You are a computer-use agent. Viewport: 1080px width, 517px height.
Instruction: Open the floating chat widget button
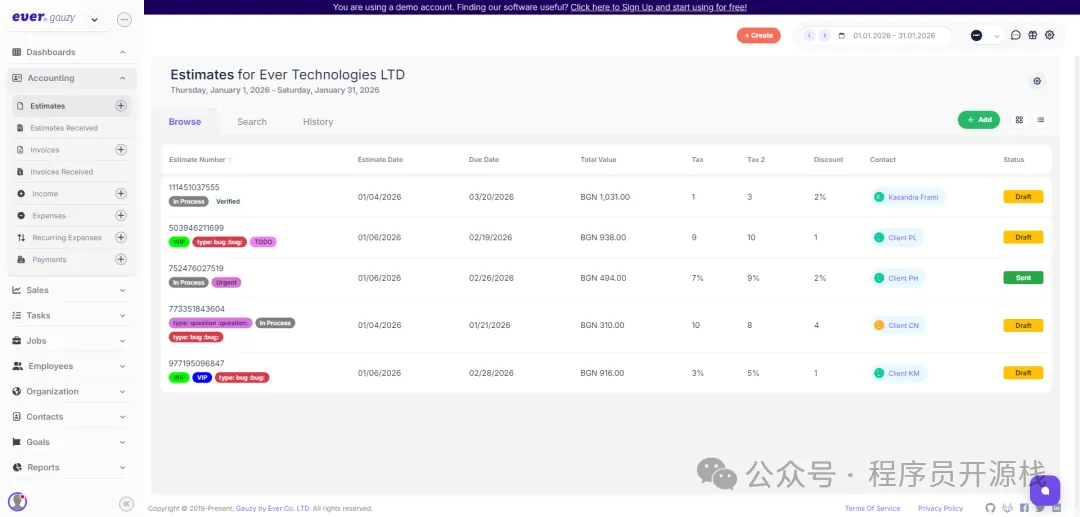pyautogui.click(x=1045, y=490)
